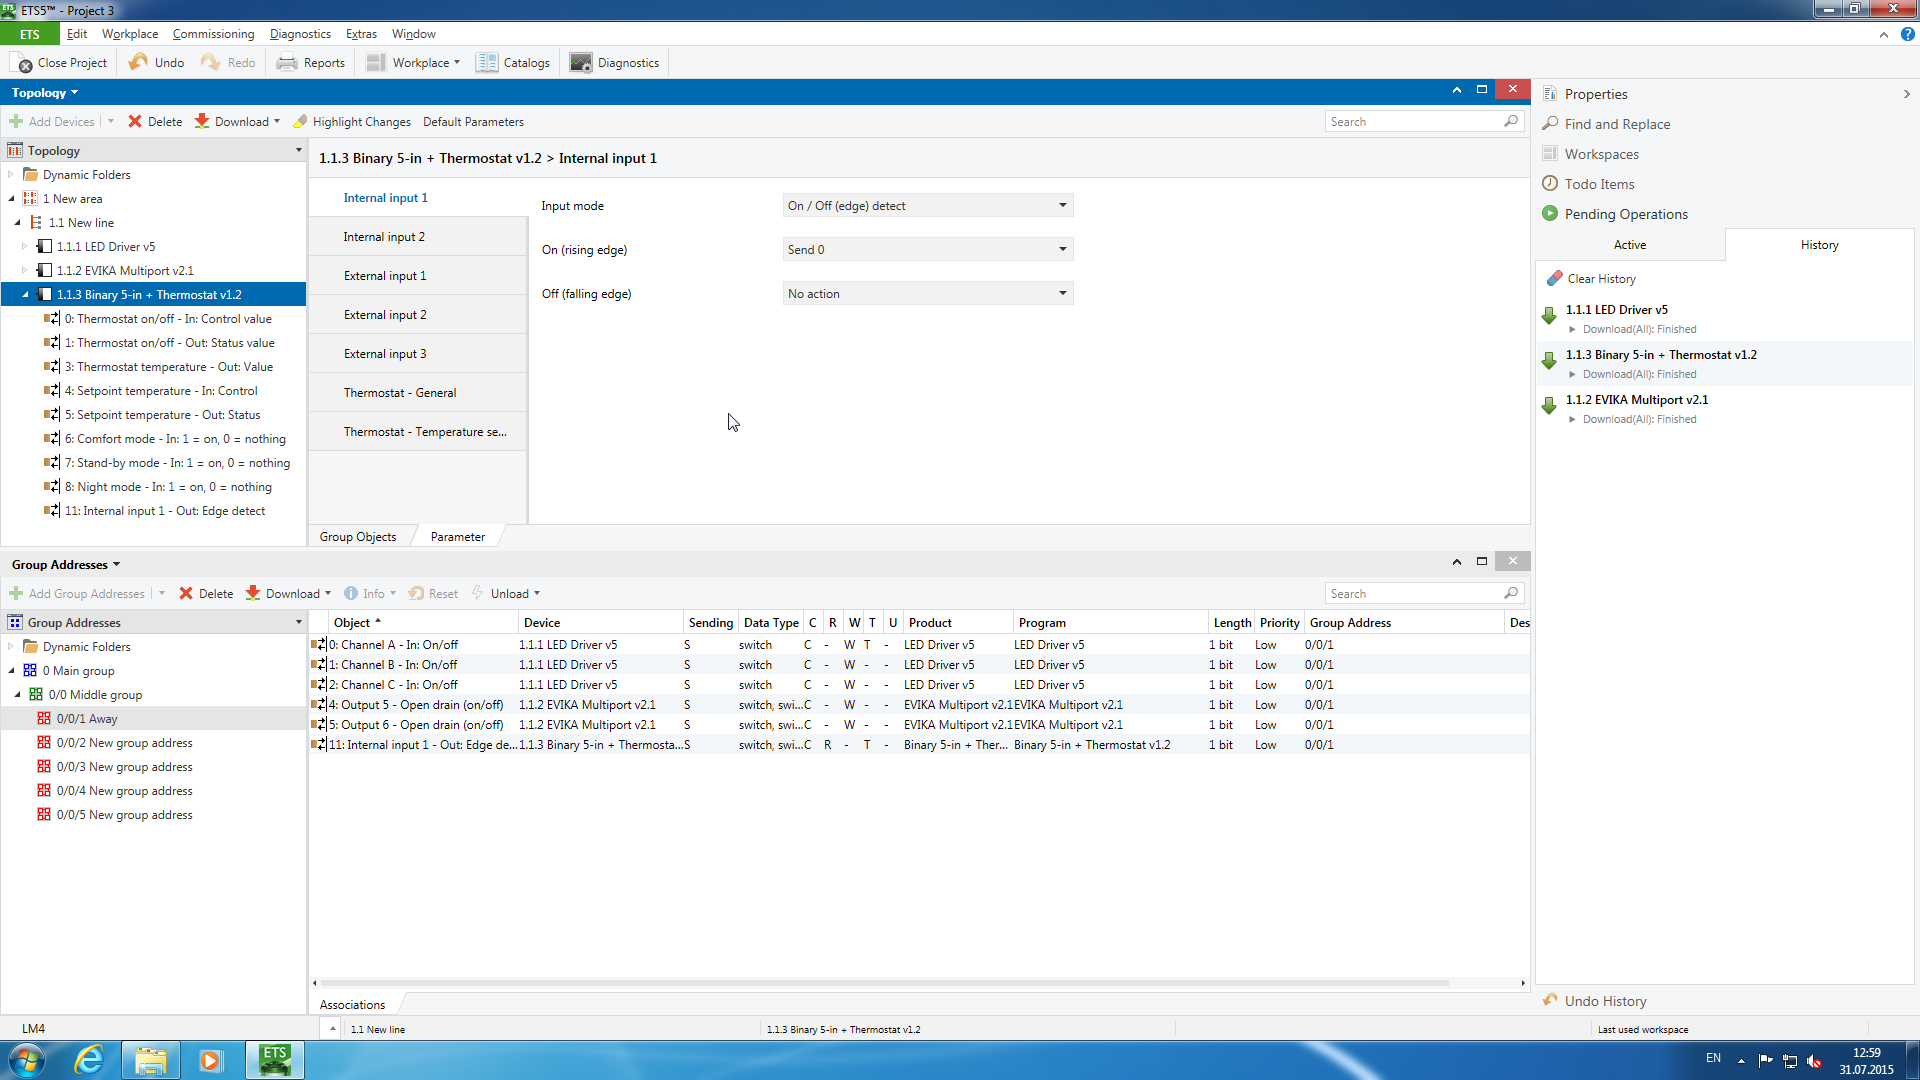Viewport: 1920px width, 1080px height.
Task: Switch to Group Objects tab
Action: click(358, 537)
